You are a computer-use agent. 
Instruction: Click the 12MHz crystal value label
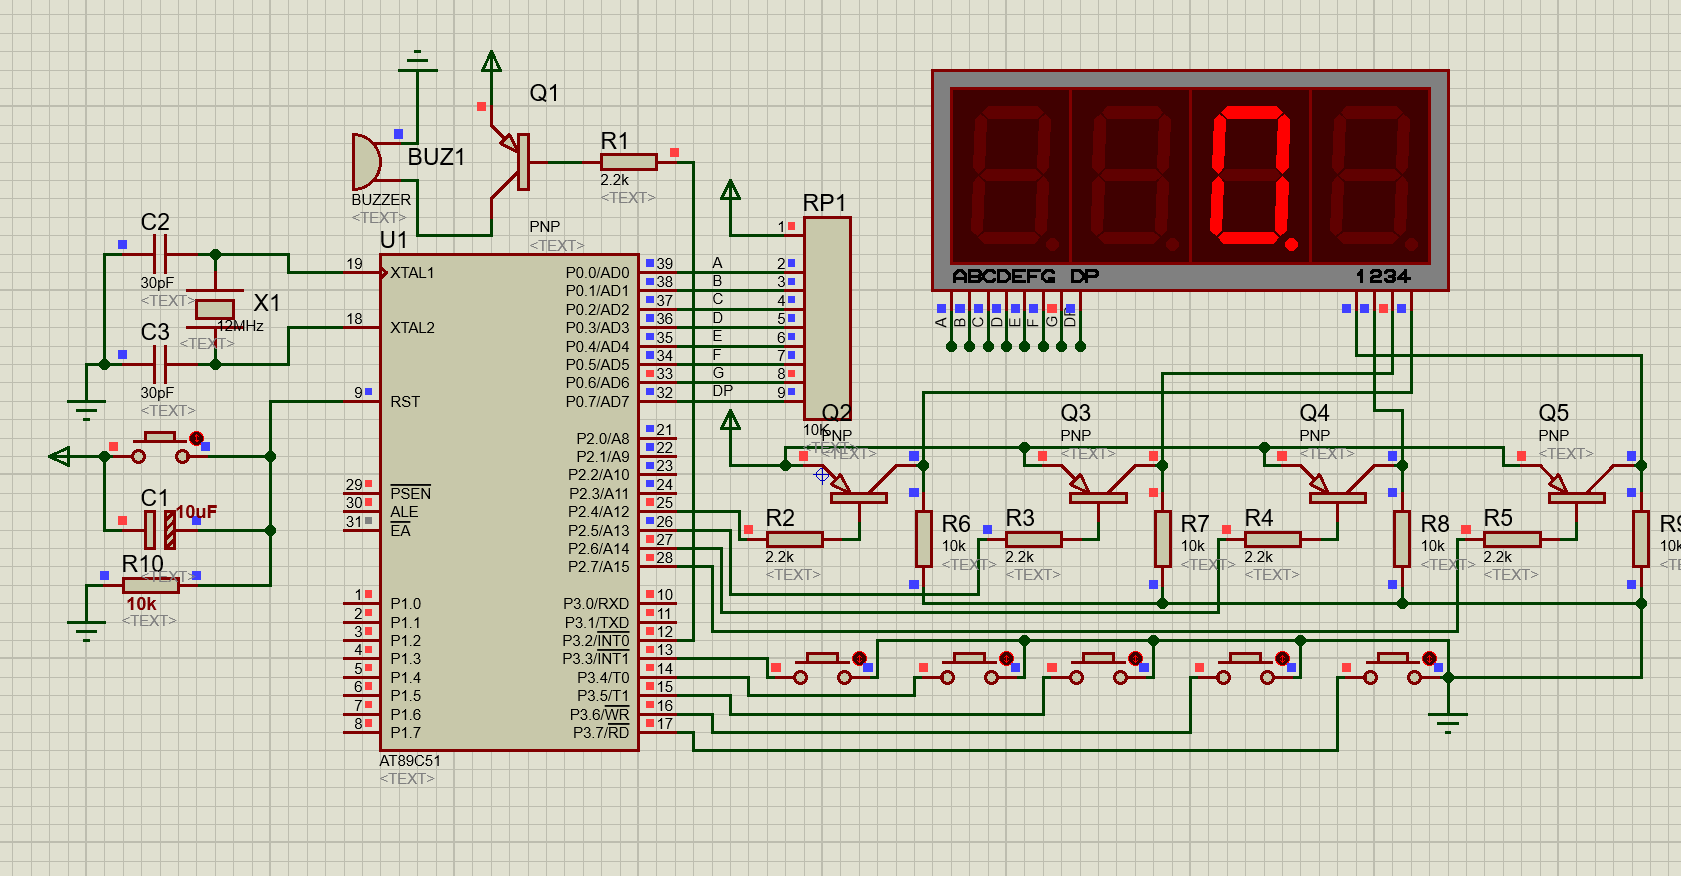[241, 326]
